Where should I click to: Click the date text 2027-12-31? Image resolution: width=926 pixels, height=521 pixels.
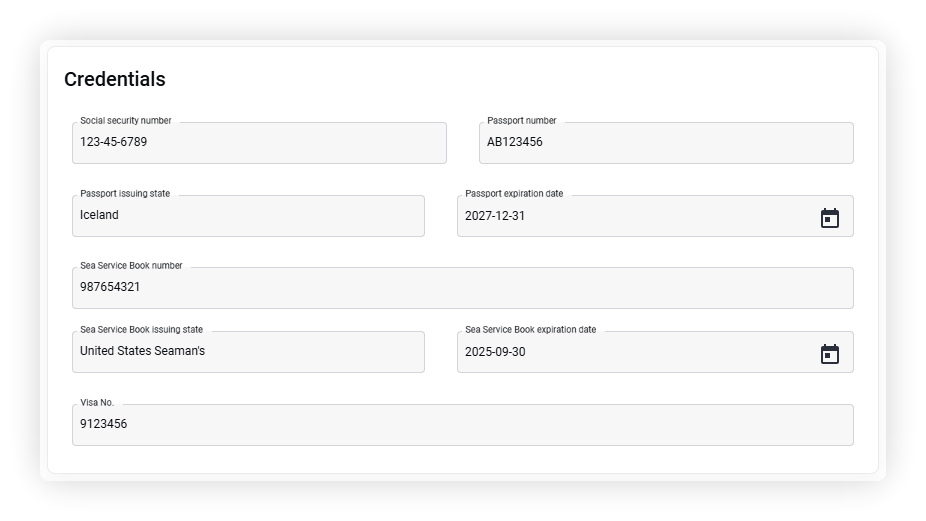click(x=495, y=216)
